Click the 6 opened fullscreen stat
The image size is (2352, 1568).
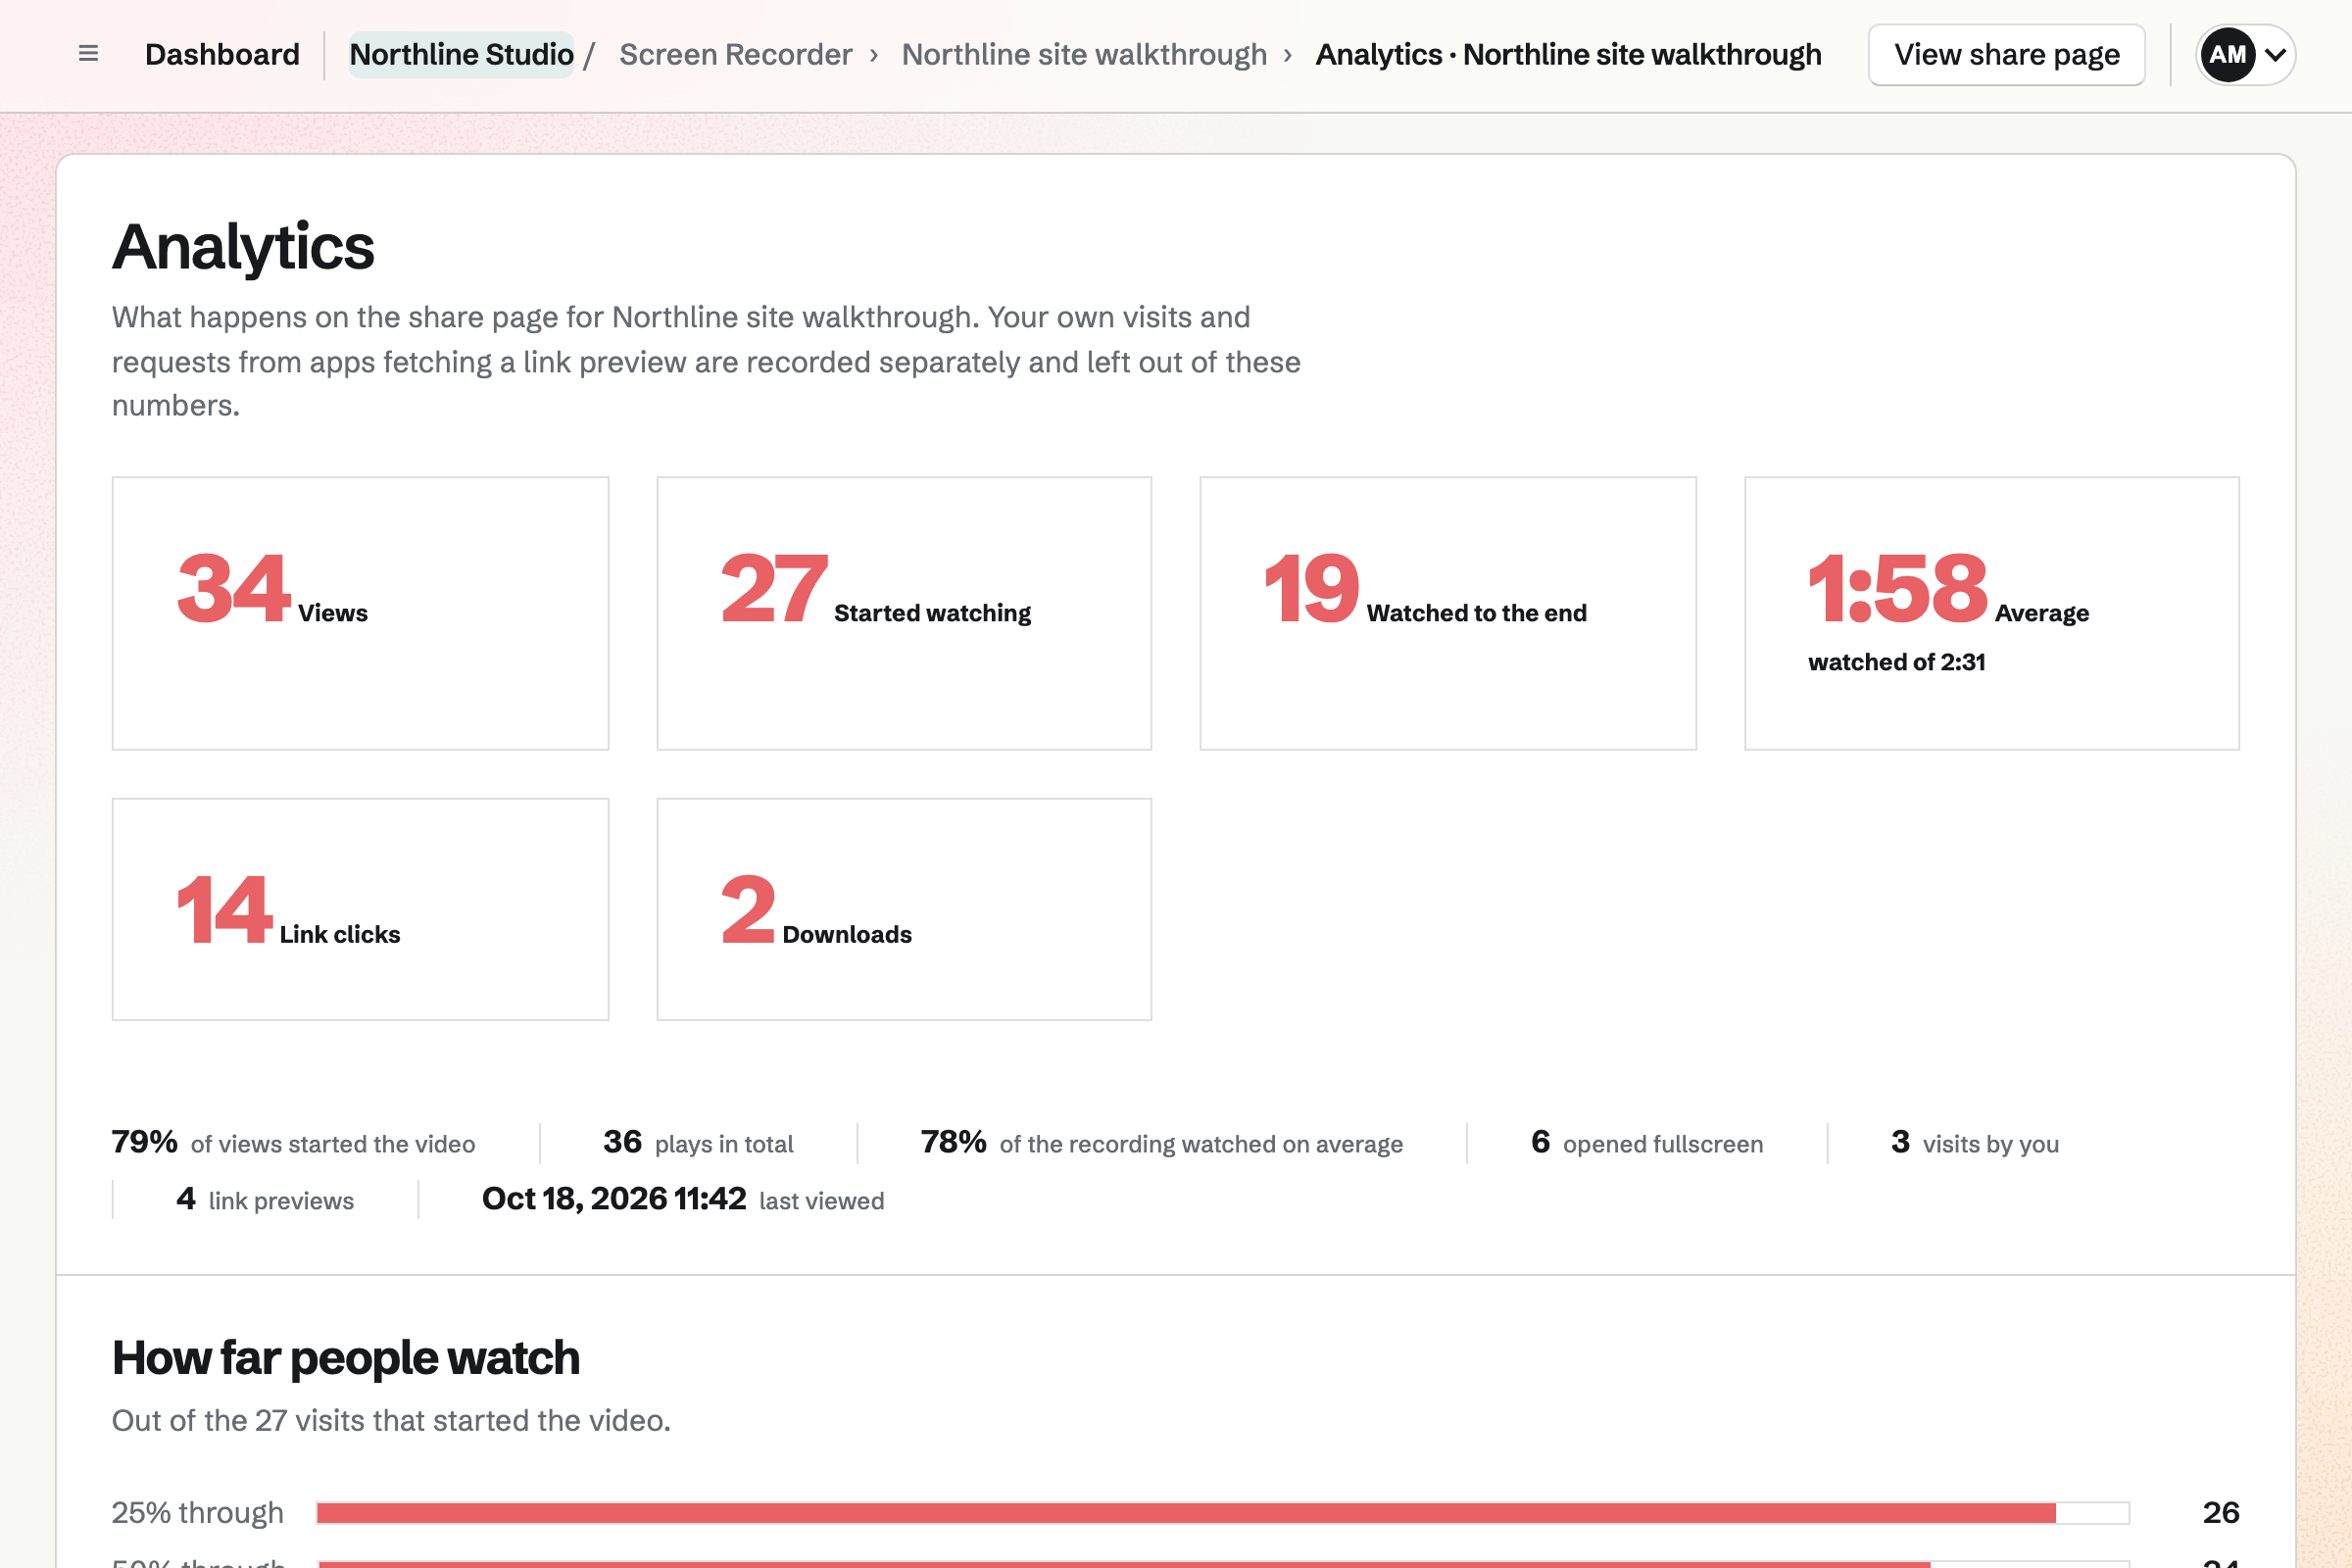click(x=1647, y=1143)
